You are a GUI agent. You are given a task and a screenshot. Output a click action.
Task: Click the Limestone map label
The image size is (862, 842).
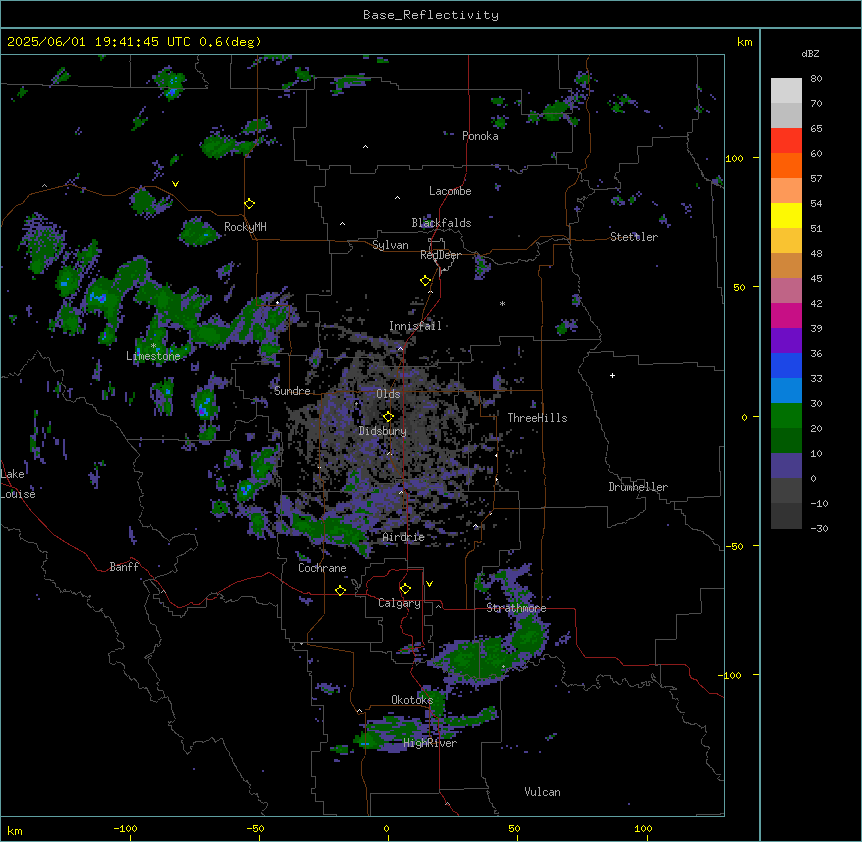(x=153, y=356)
